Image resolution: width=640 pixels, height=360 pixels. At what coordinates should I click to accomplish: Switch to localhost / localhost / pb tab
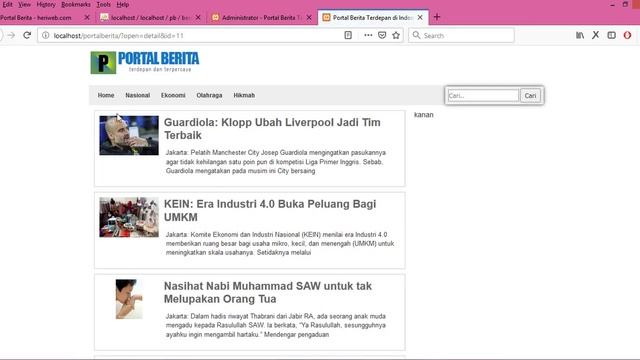click(x=150, y=18)
